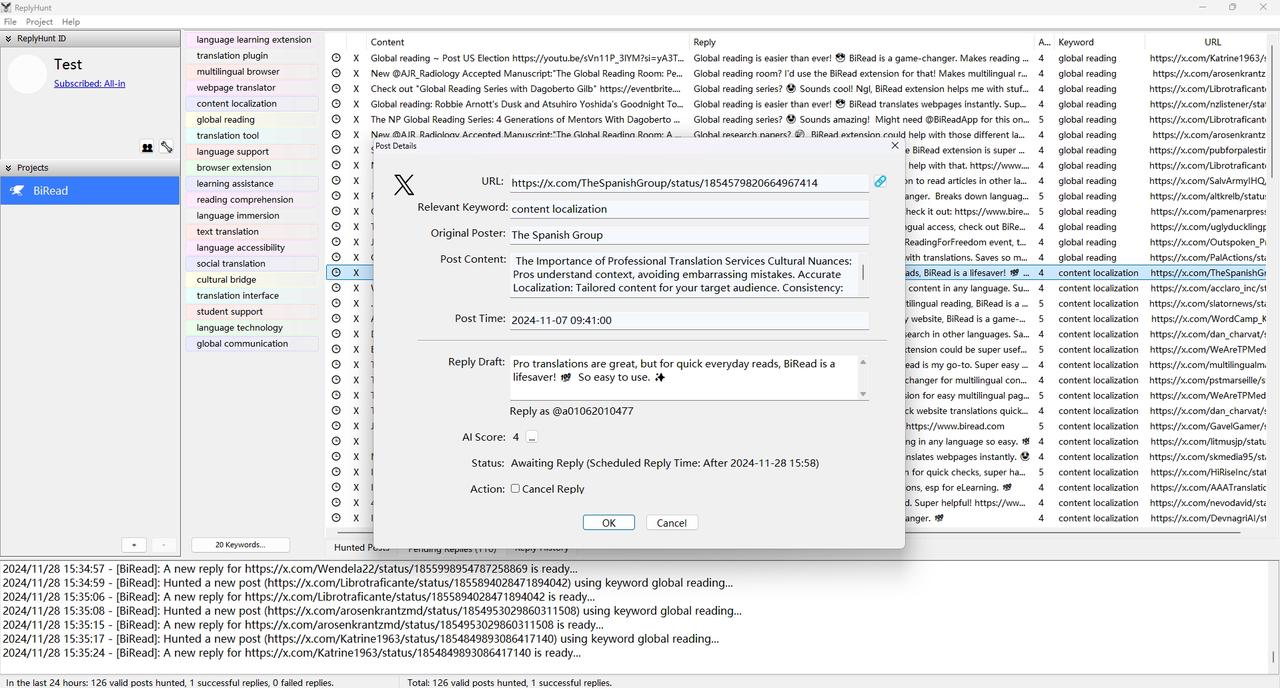This screenshot has width=1280, height=688.
Task: Click the 'Total: 126 valid posts hunted' status text
Action: pyautogui.click(x=509, y=683)
